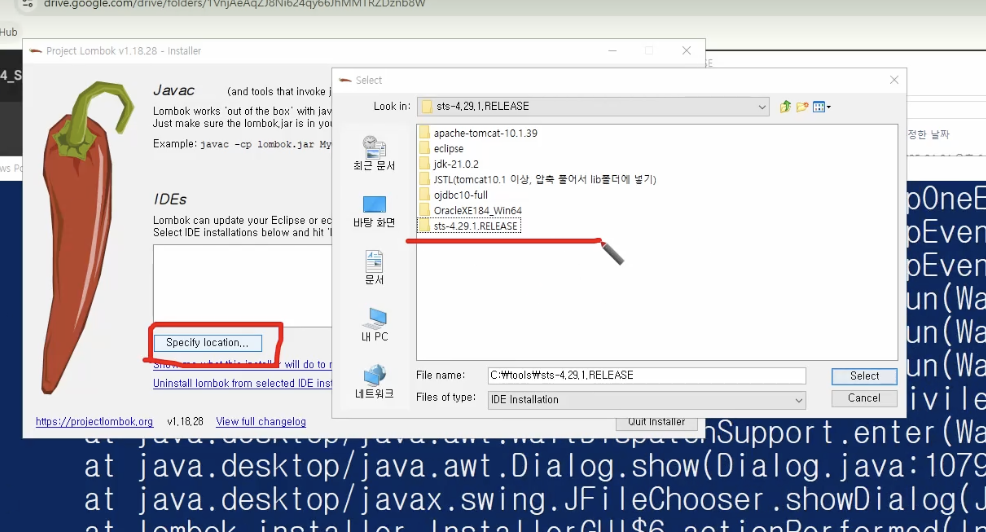Minimize the Project Lombok installer window
Screen dimensions: 986x532
pos(612,51)
